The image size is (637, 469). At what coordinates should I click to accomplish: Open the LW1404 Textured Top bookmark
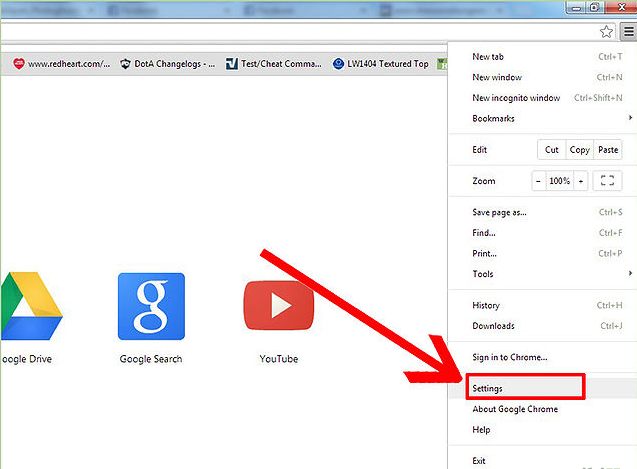[381, 64]
